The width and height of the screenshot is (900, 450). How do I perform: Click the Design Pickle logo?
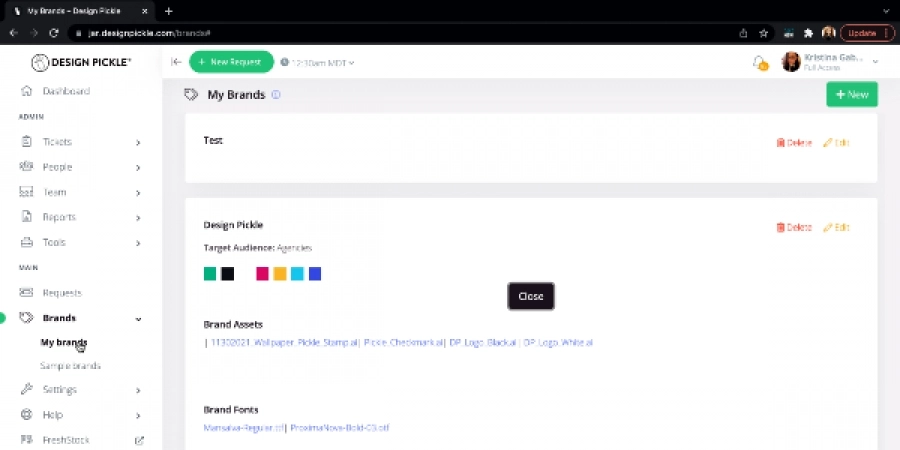point(81,62)
